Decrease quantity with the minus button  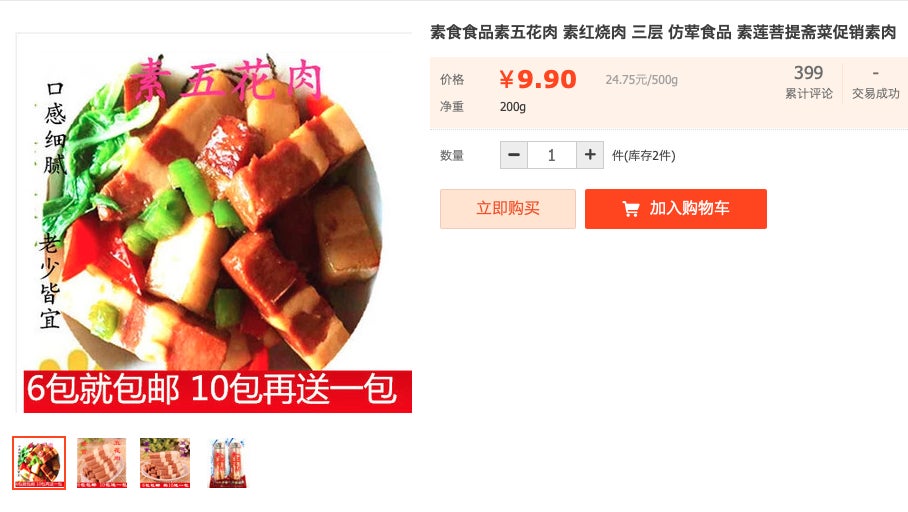[x=514, y=155]
